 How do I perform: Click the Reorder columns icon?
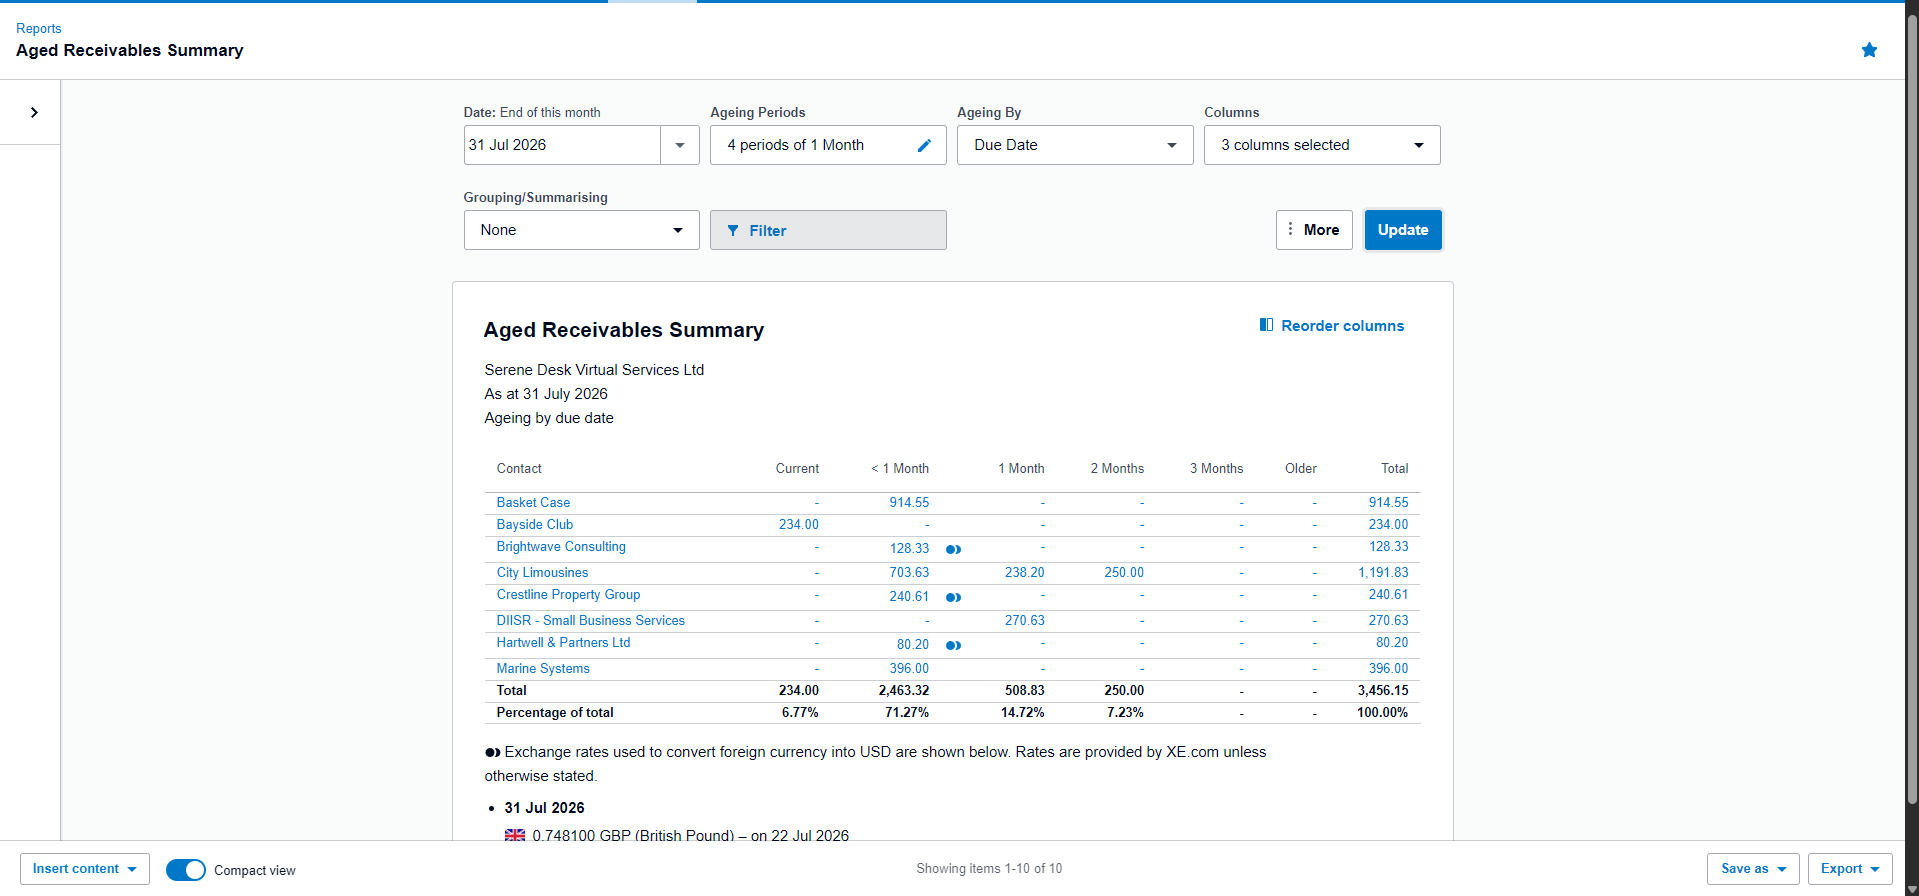(1266, 325)
